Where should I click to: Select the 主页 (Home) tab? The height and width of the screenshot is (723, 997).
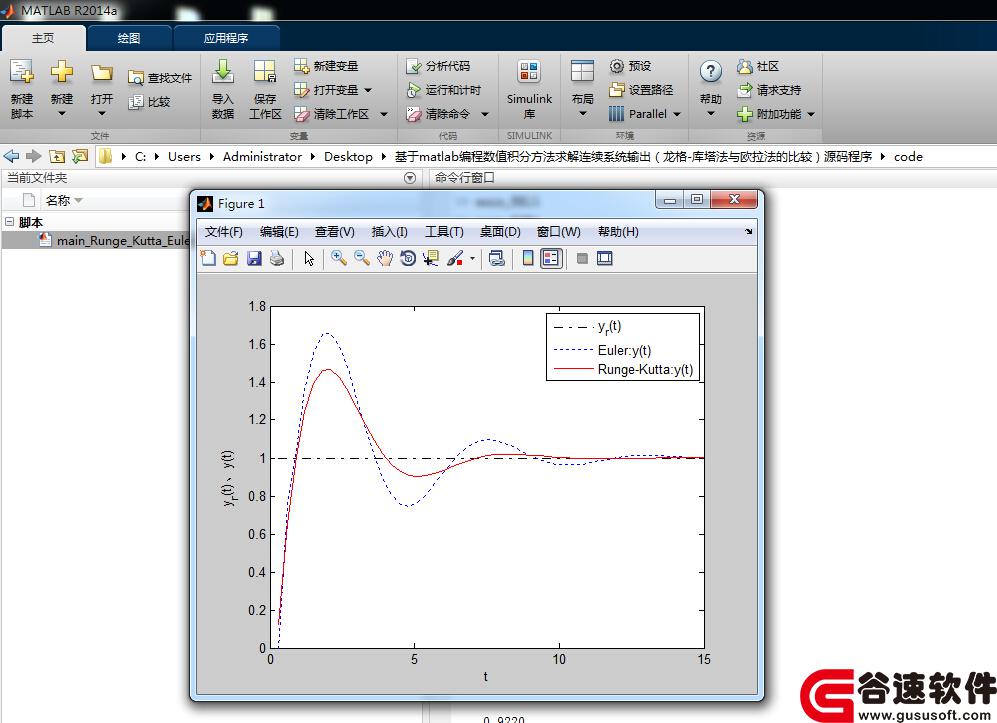(x=43, y=38)
